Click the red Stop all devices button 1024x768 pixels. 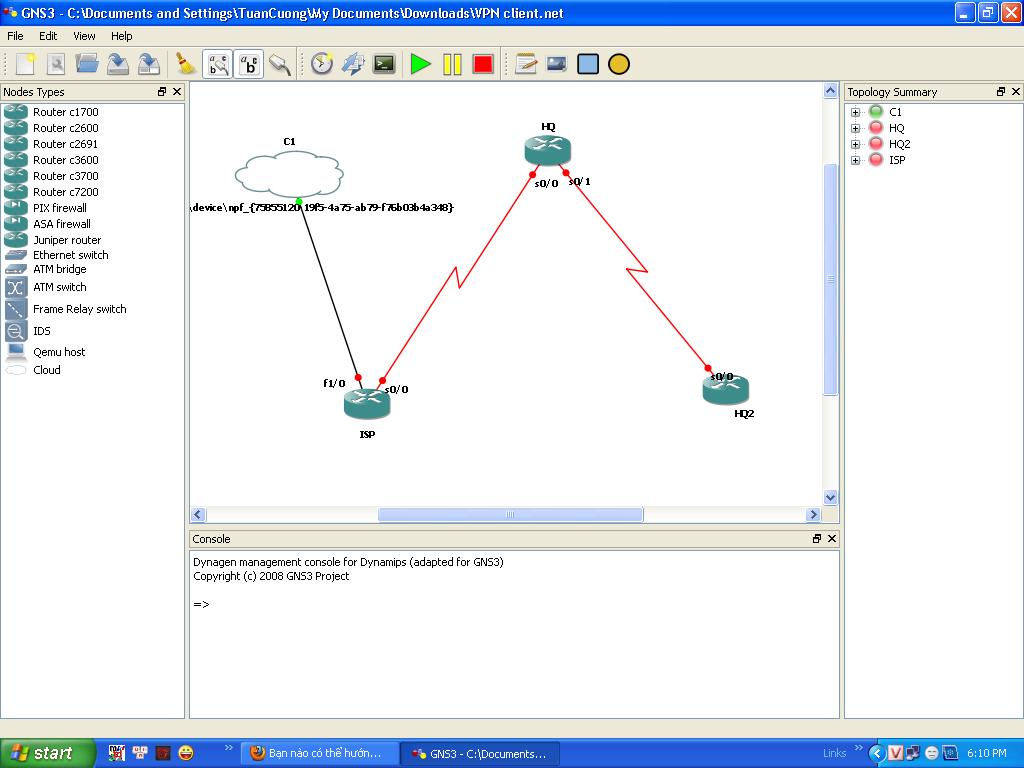coord(483,64)
